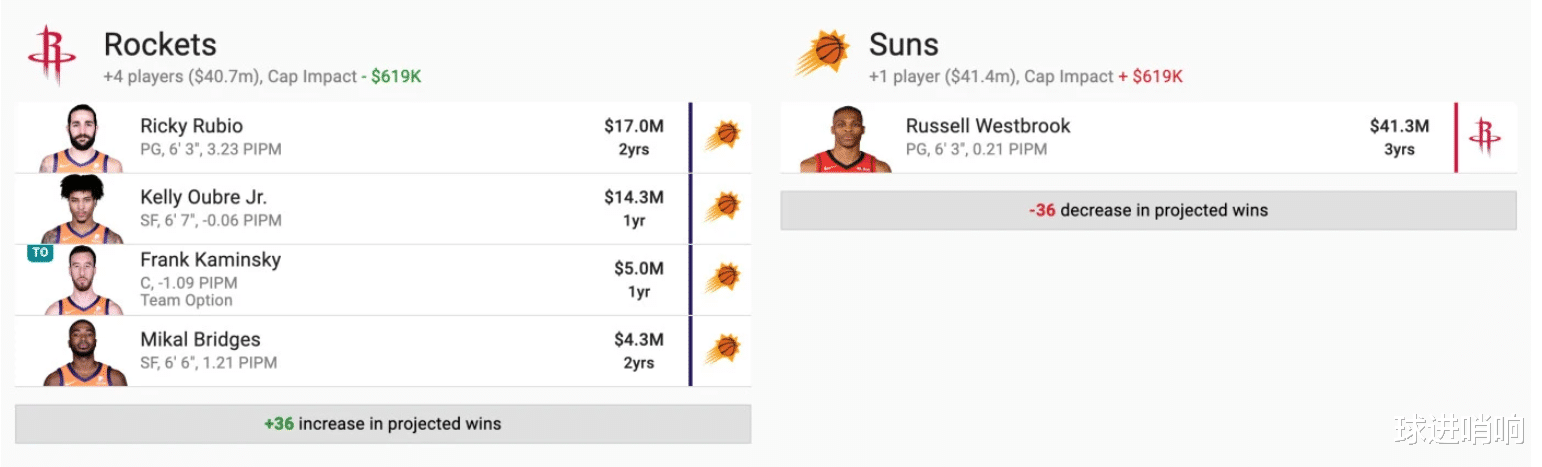Click Ricky Rubio's $17.0M salary figure

click(633, 126)
